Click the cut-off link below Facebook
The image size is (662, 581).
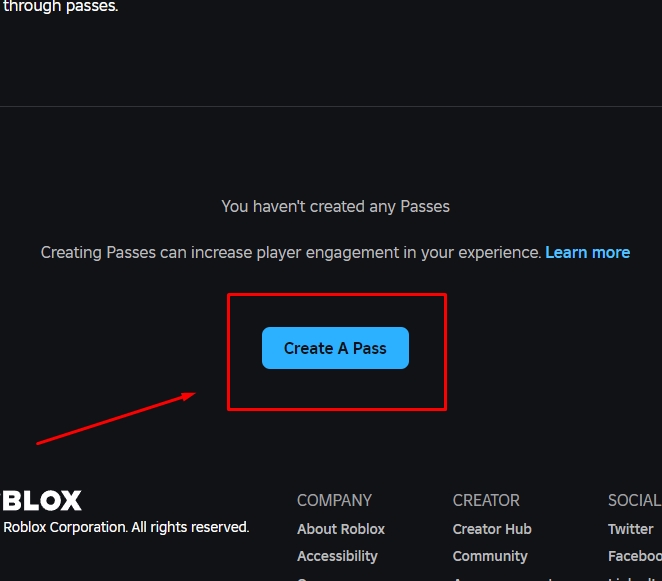(633, 579)
